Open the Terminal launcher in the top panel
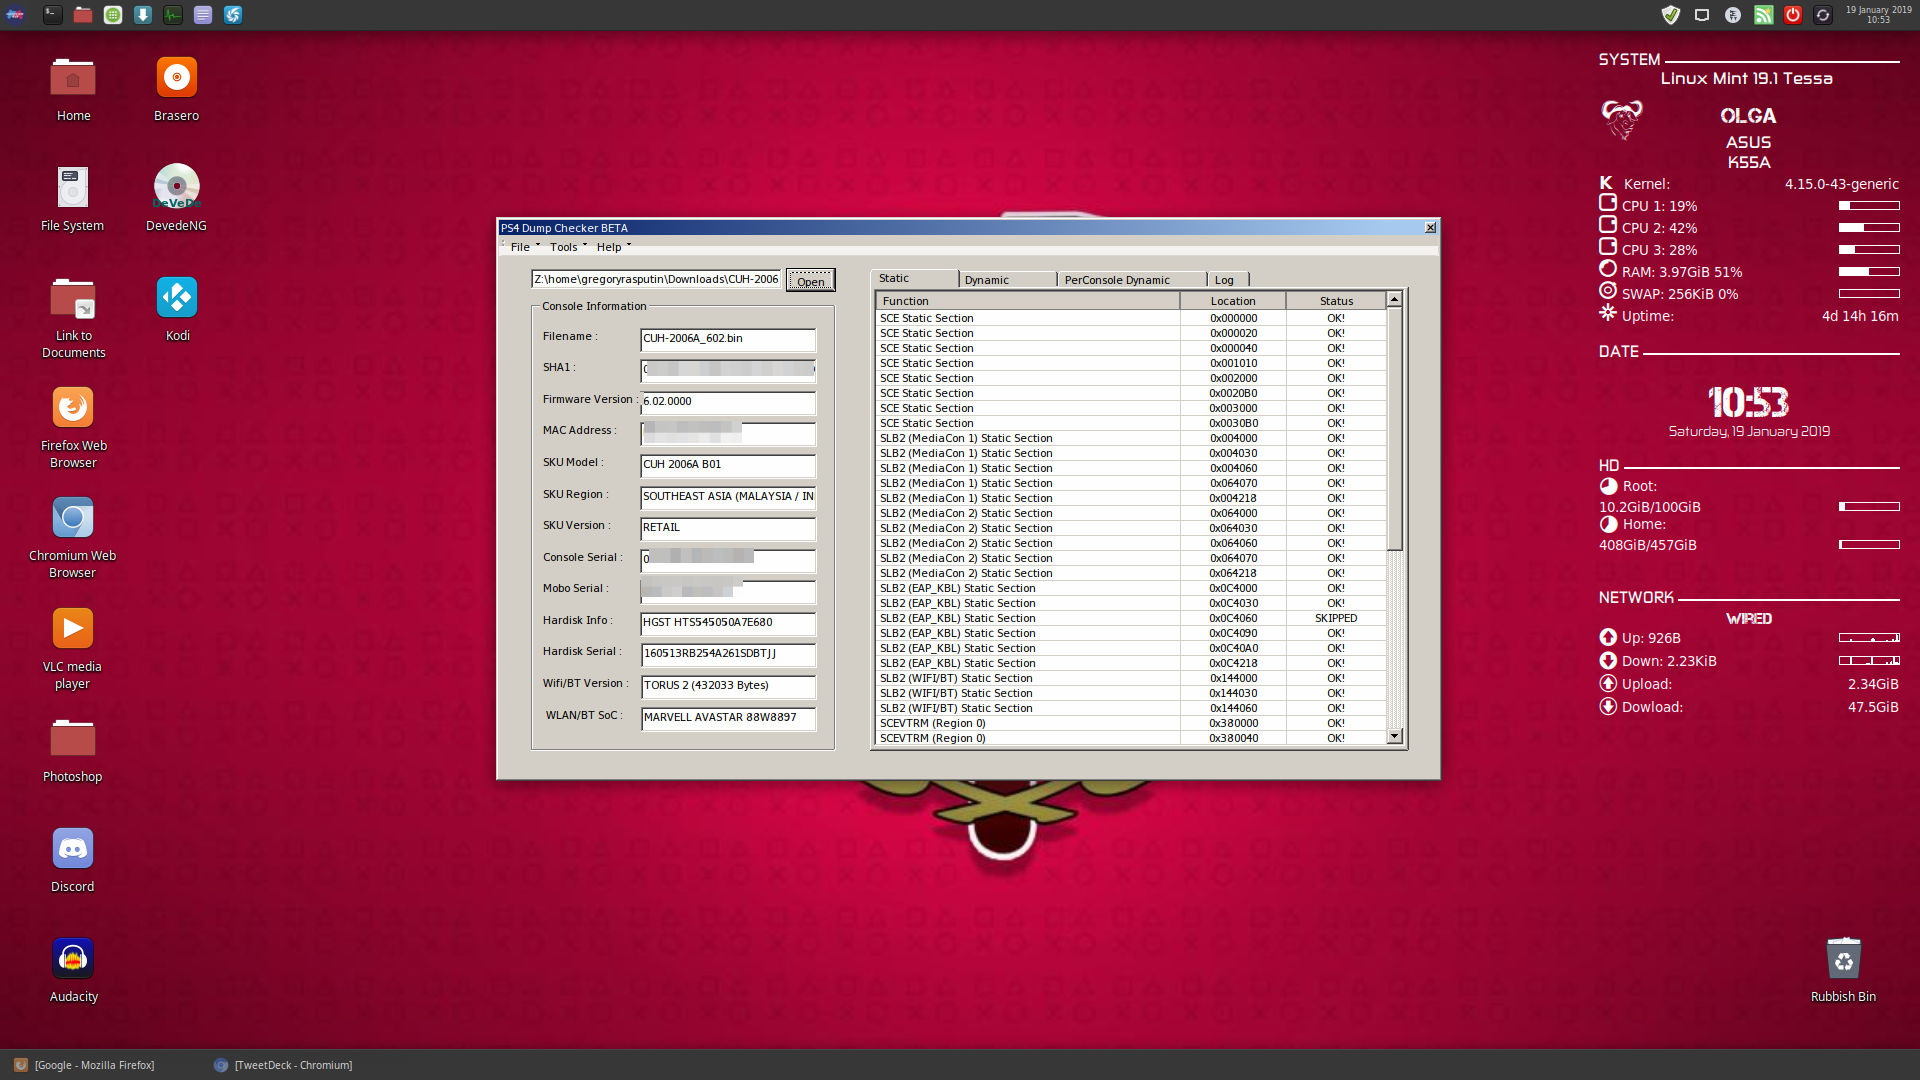Viewport: 1920px width, 1080px height. [53, 15]
